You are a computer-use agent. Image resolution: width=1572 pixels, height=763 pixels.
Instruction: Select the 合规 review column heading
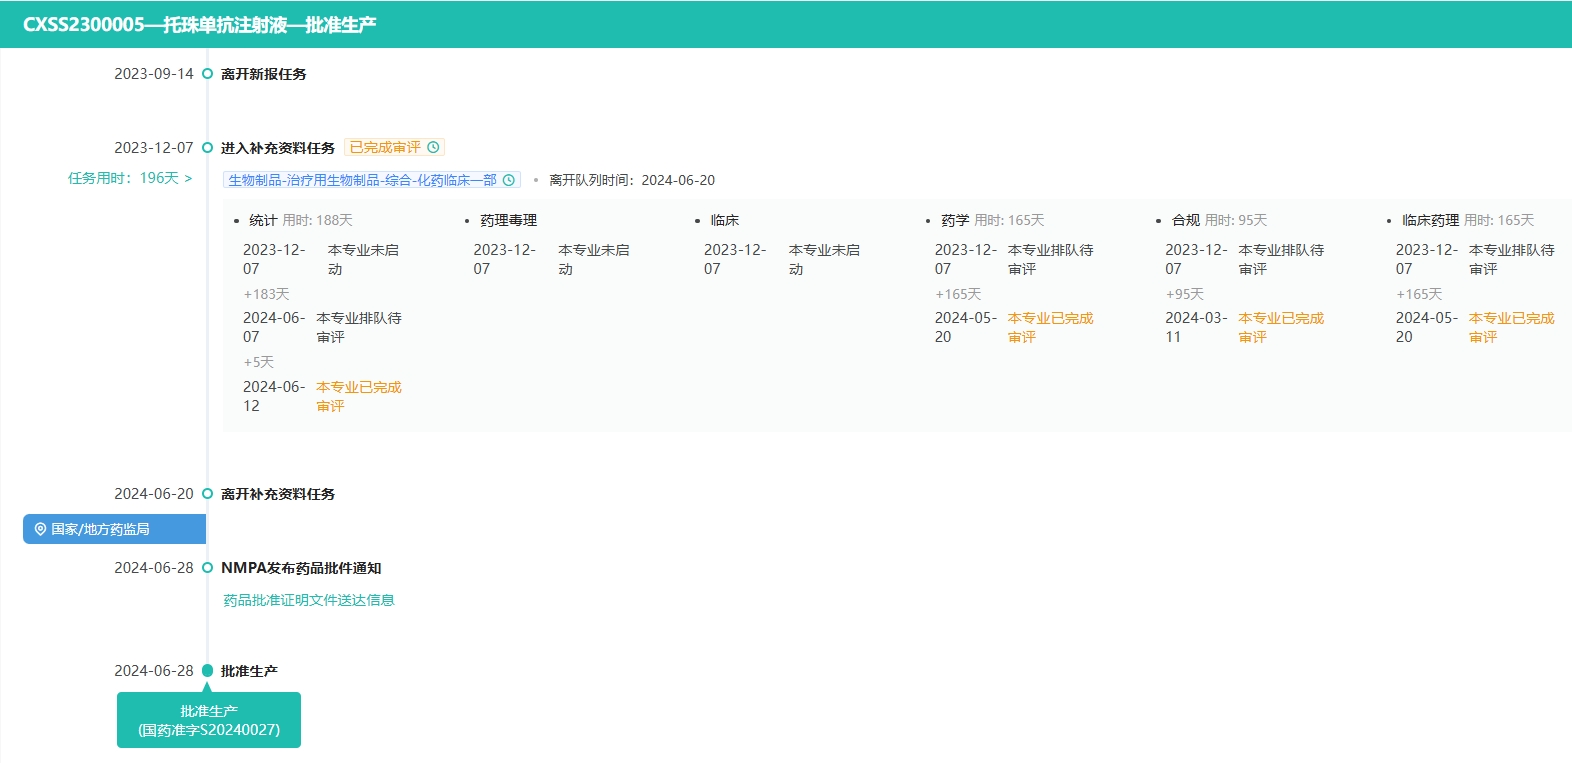(x=1185, y=220)
